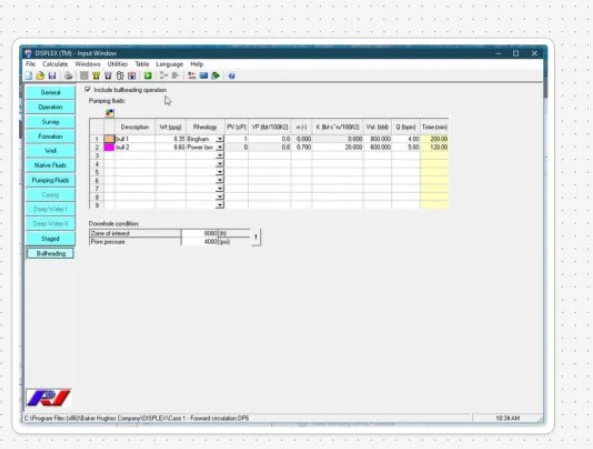Go to the Well input page

[x=50, y=151]
